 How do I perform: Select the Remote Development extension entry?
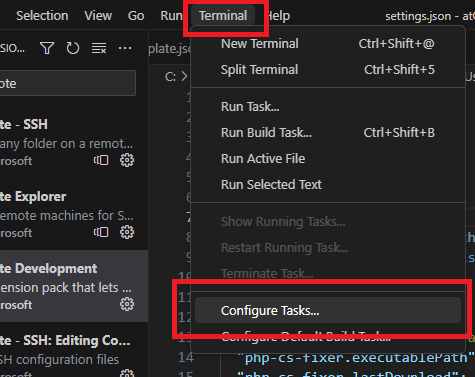[x=74, y=286]
